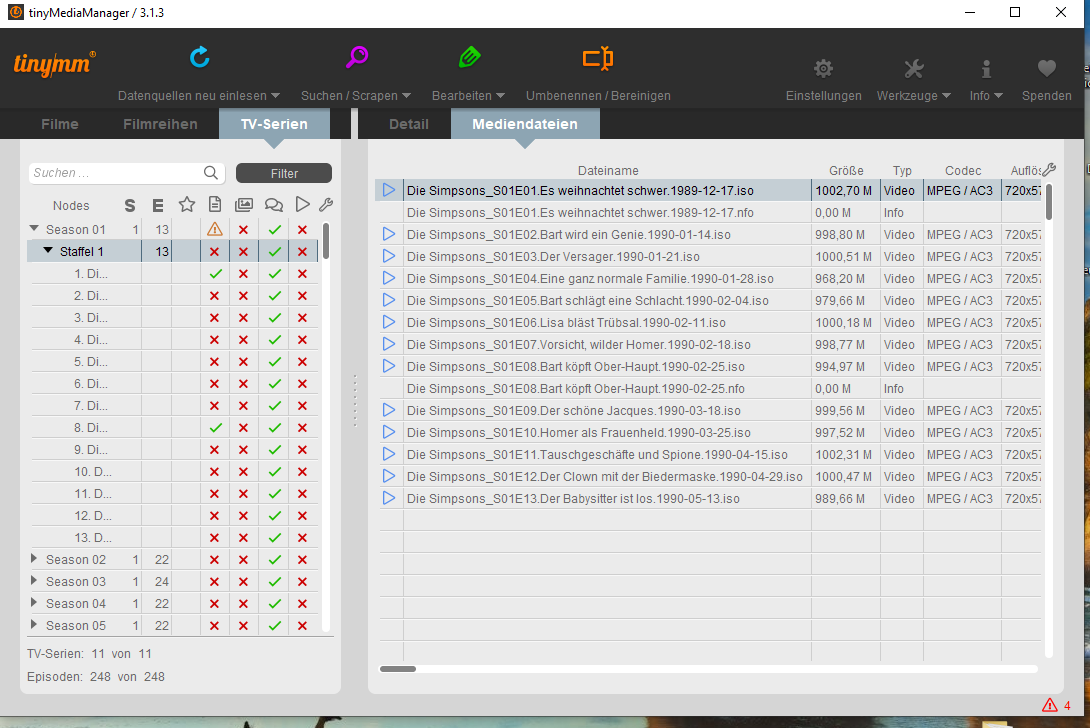Play S01E02 Bart wird ein Genie iso
Viewport: 1090px width, 728px height.
[x=389, y=234]
